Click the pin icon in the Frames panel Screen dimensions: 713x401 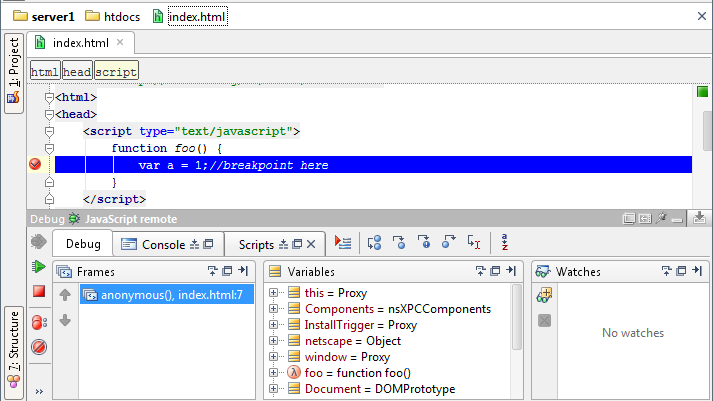tap(212, 271)
